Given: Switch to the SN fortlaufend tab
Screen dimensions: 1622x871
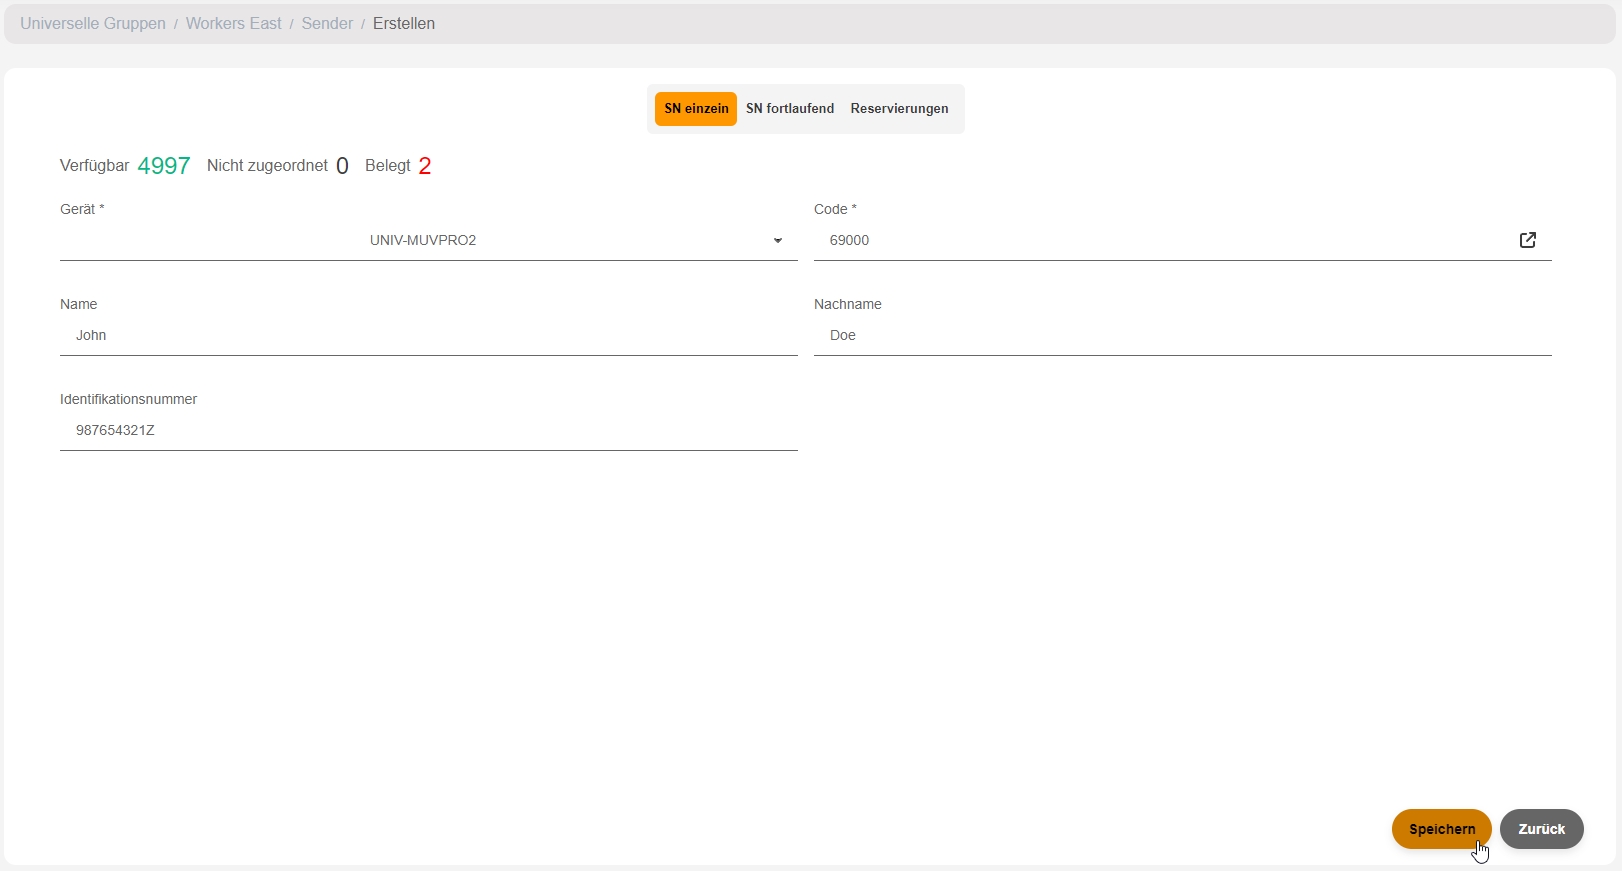Looking at the screenshot, I should tap(790, 109).
